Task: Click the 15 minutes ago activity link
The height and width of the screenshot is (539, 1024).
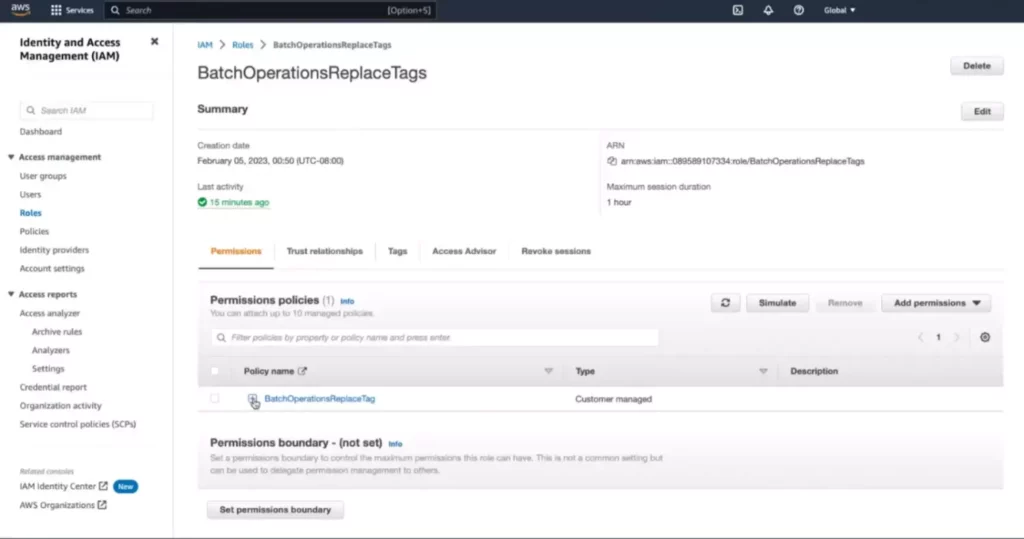Action: click(239, 203)
